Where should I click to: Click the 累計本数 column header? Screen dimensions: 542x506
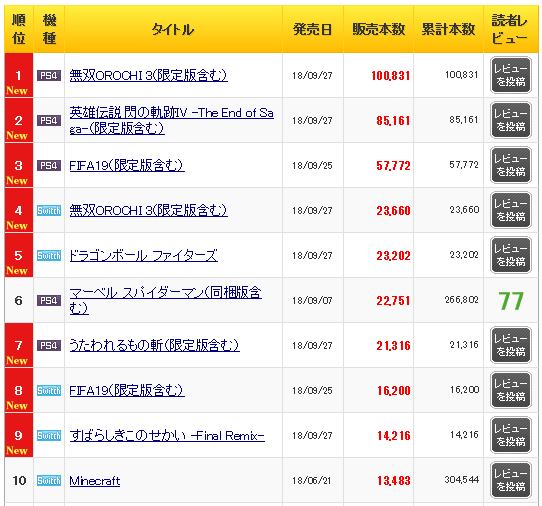tap(448, 29)
